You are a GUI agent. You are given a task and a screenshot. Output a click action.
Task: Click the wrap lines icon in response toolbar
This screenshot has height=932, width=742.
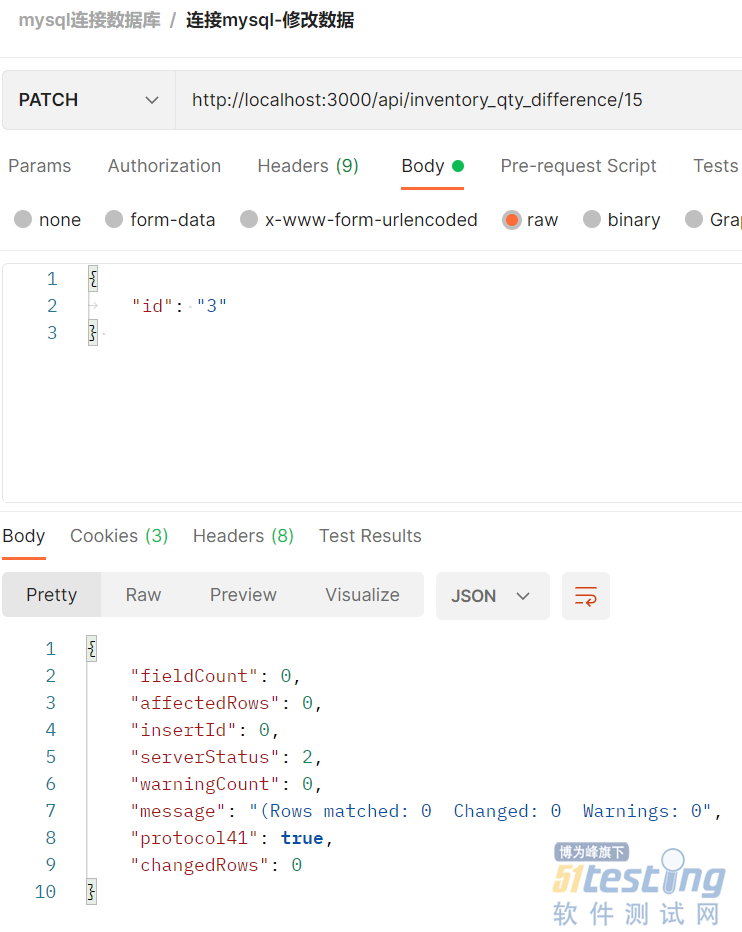click(x=586, y=596)
